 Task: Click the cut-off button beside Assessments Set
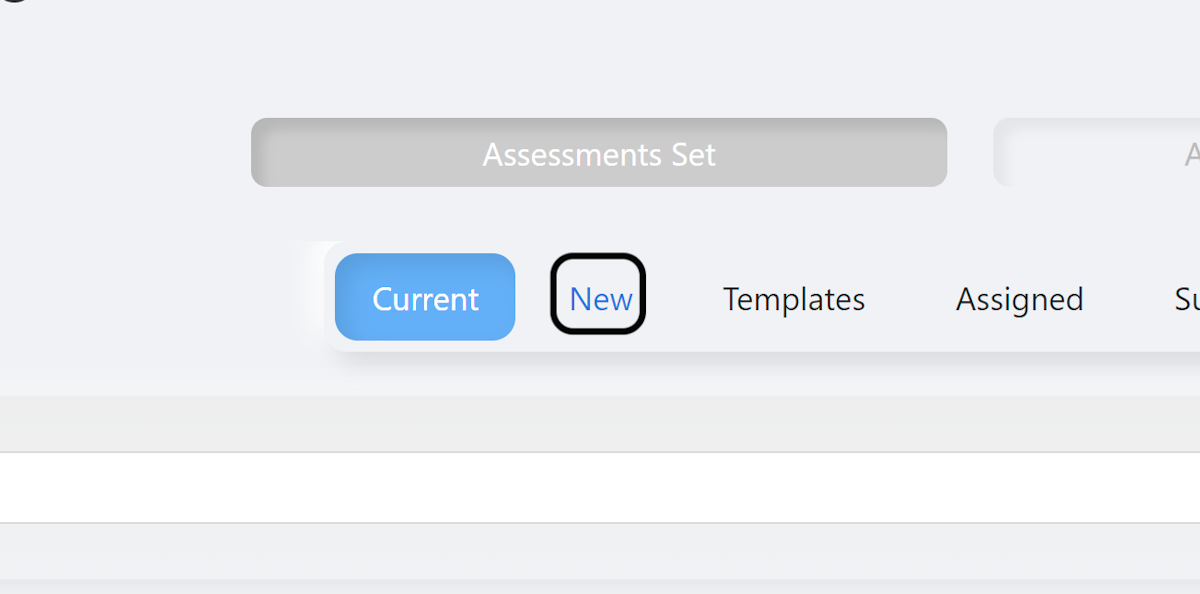point(1097,152)
